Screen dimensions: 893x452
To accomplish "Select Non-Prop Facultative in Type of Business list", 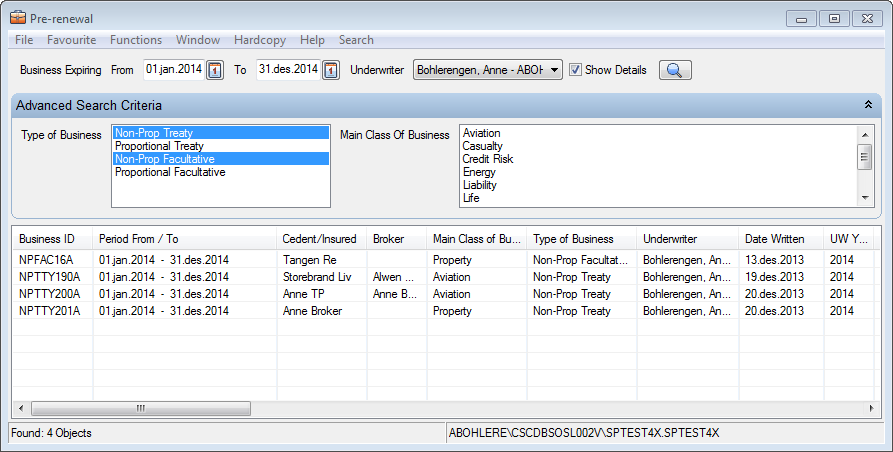I will [x=220, y=159].
